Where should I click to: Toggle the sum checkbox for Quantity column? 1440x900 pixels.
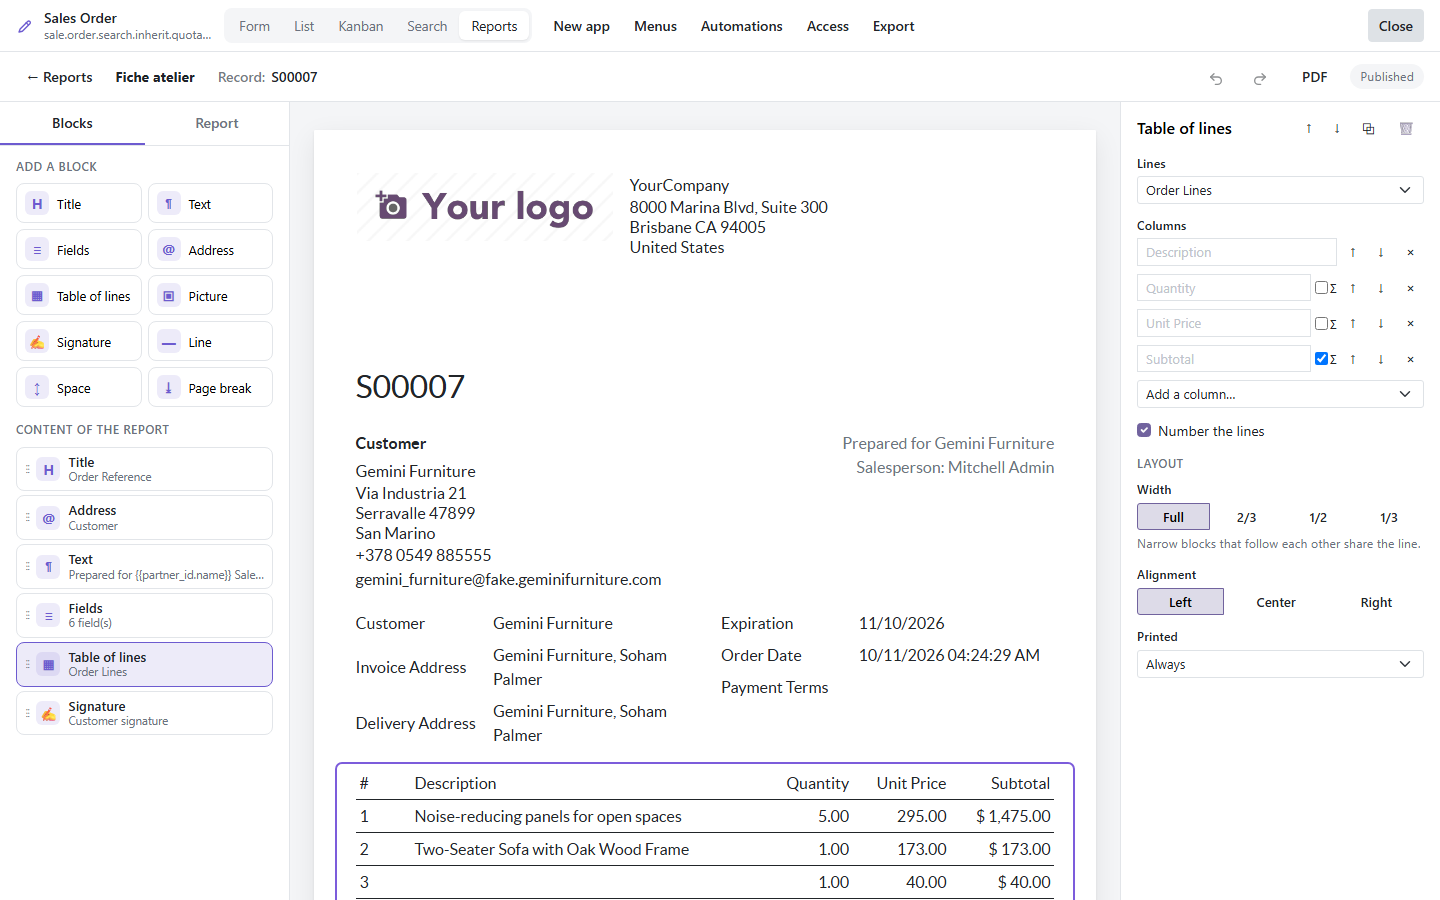pyautogui.click(x=1321, y=288)
